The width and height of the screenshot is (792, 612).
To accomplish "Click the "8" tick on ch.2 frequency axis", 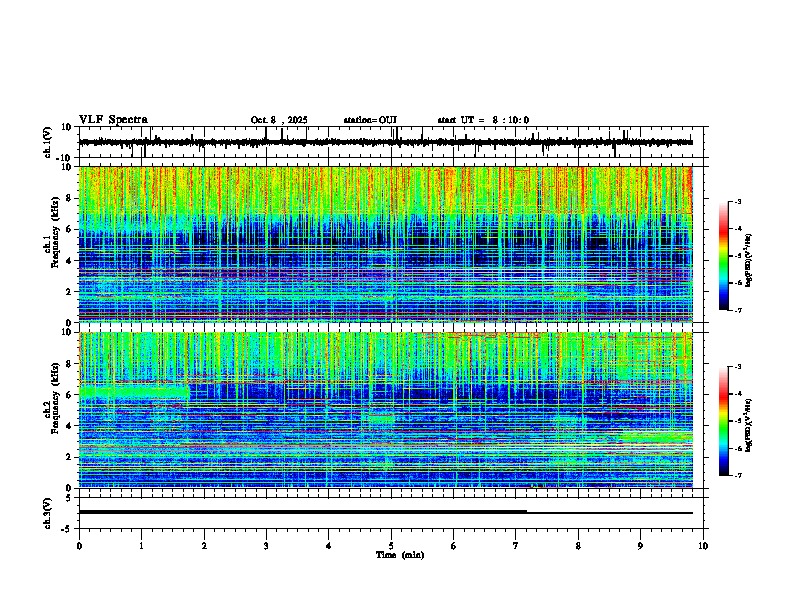I will tap(69, 364).
